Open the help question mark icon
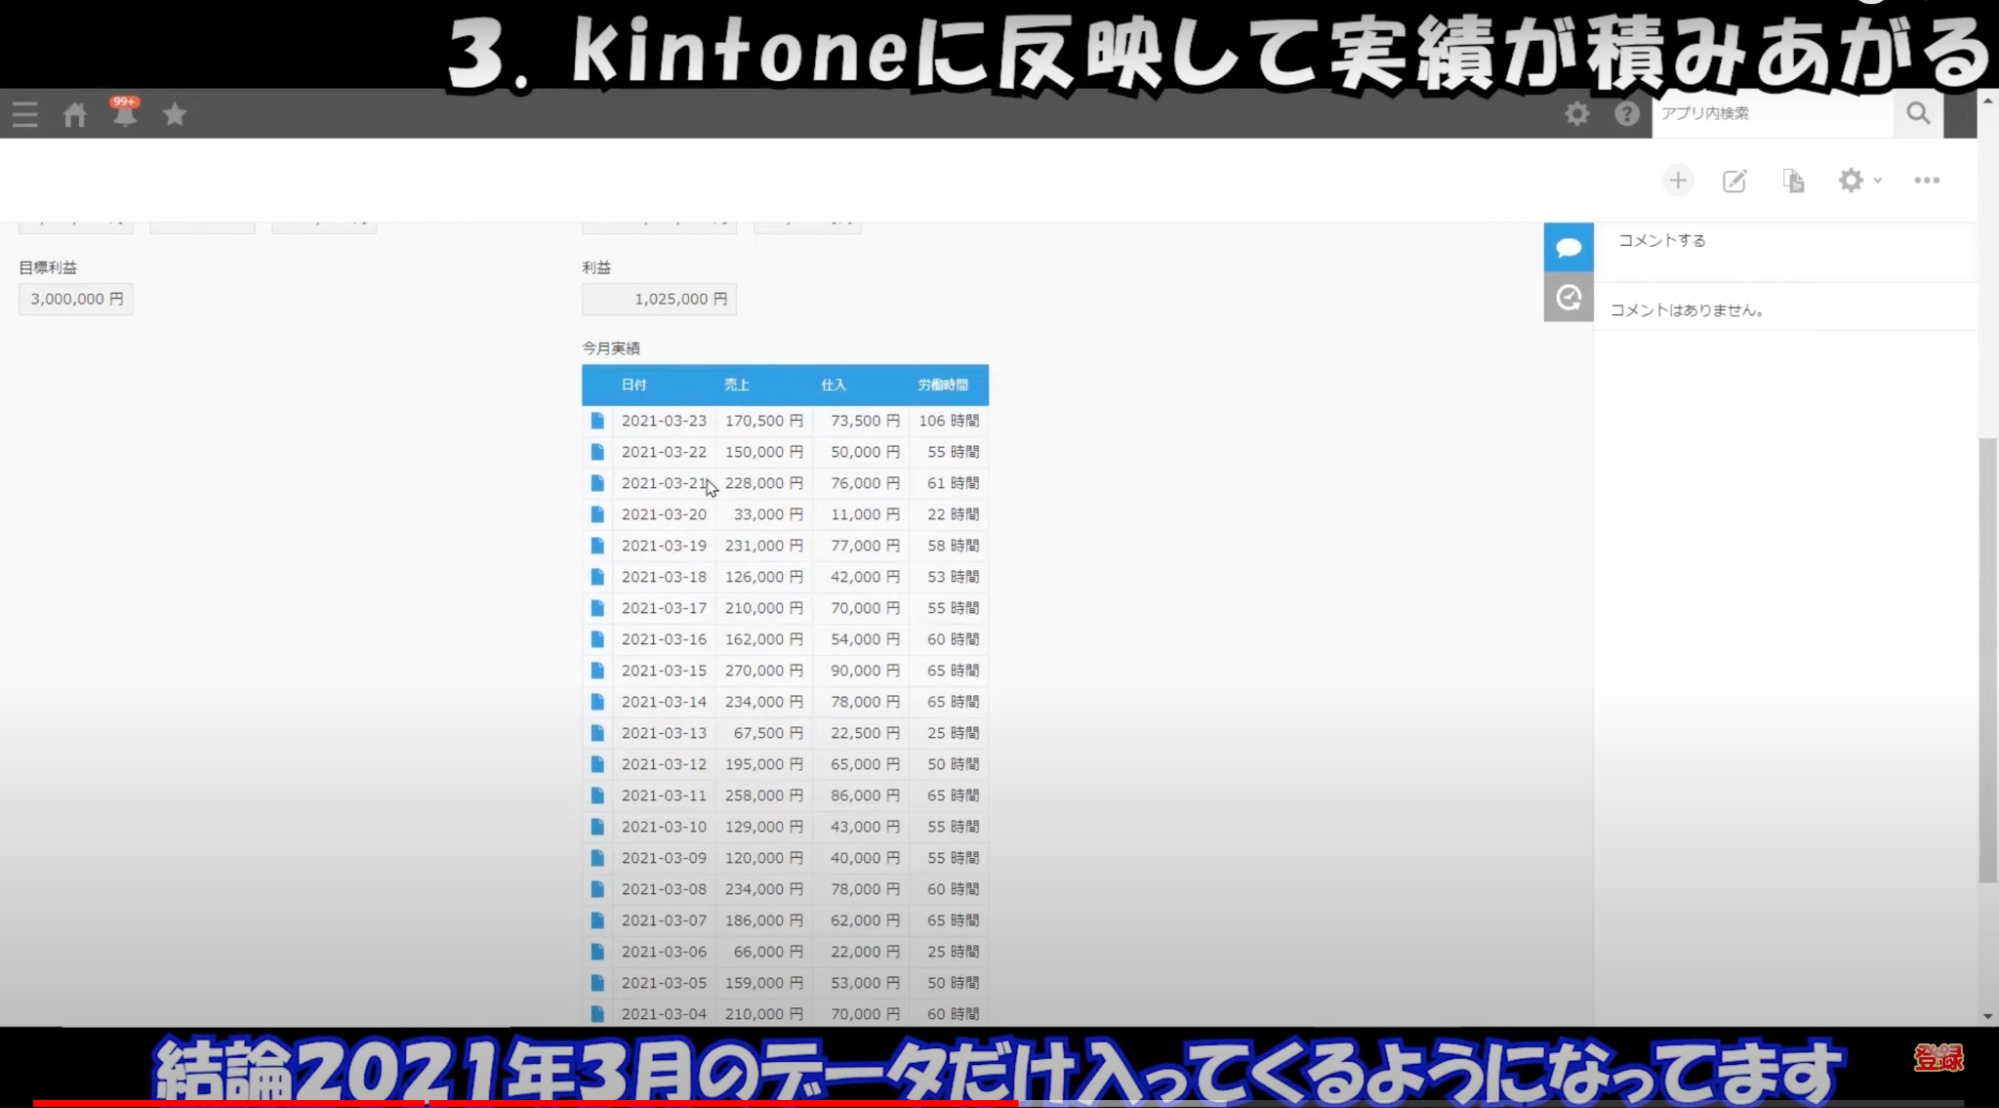 click(1627, 114)
